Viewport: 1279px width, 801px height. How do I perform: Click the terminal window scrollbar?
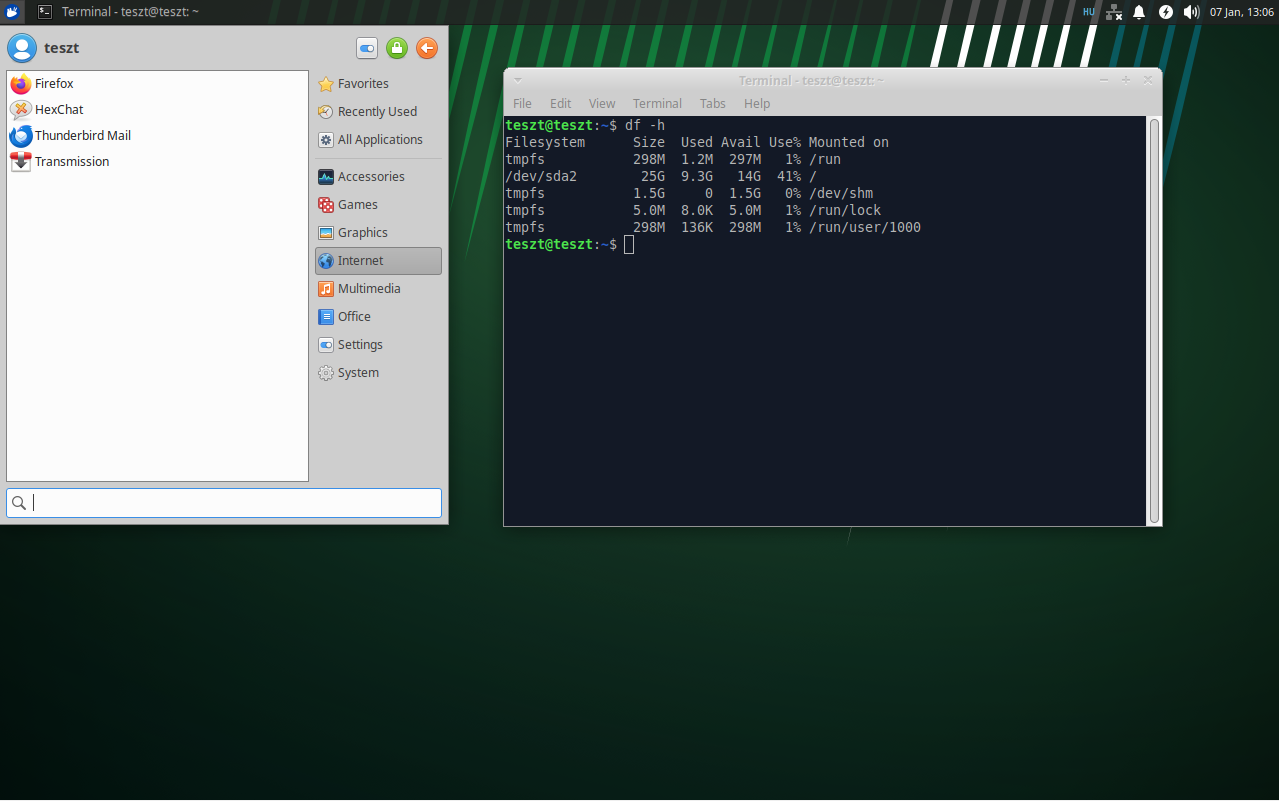pos(1154,300)
